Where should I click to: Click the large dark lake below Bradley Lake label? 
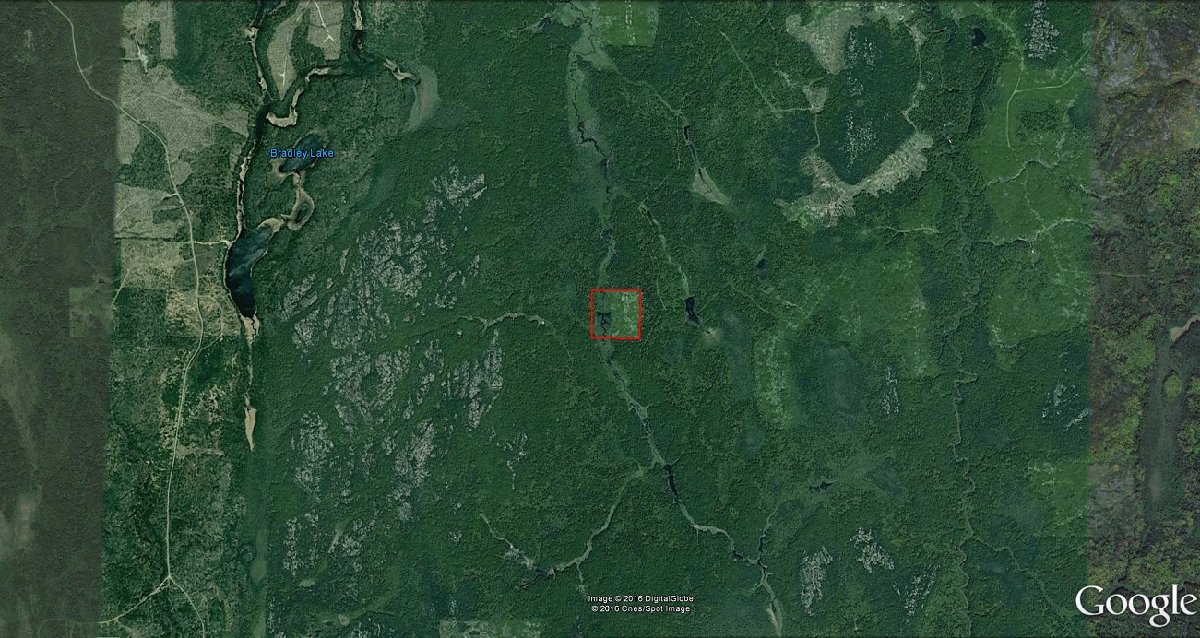click(241, 272)
